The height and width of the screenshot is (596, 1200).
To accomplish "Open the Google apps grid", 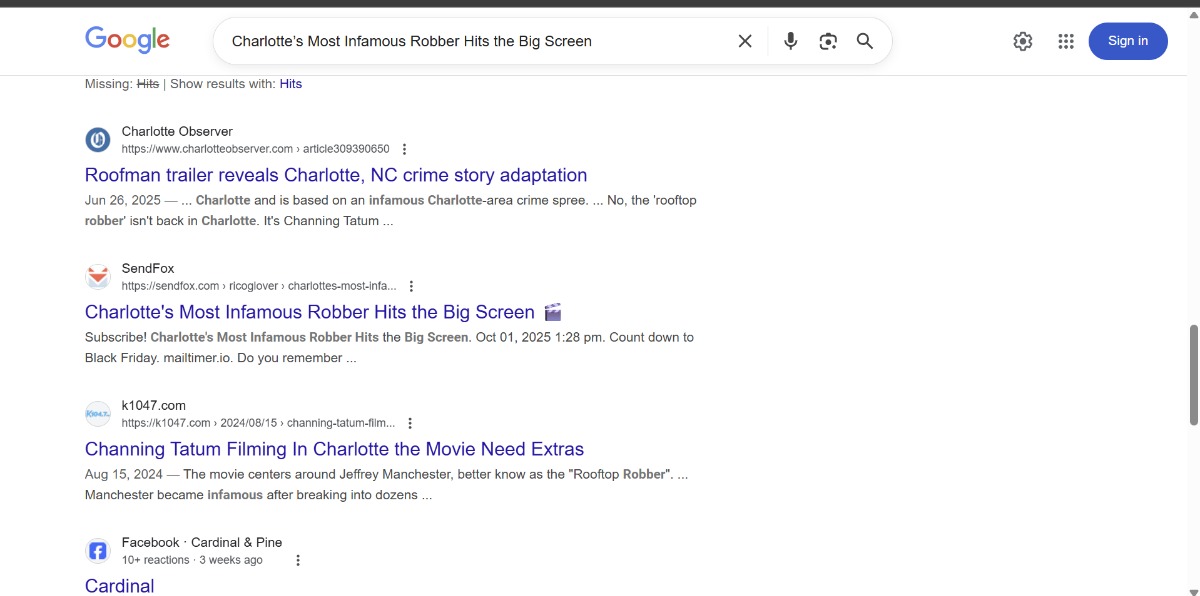I will tap(1066, 41).
